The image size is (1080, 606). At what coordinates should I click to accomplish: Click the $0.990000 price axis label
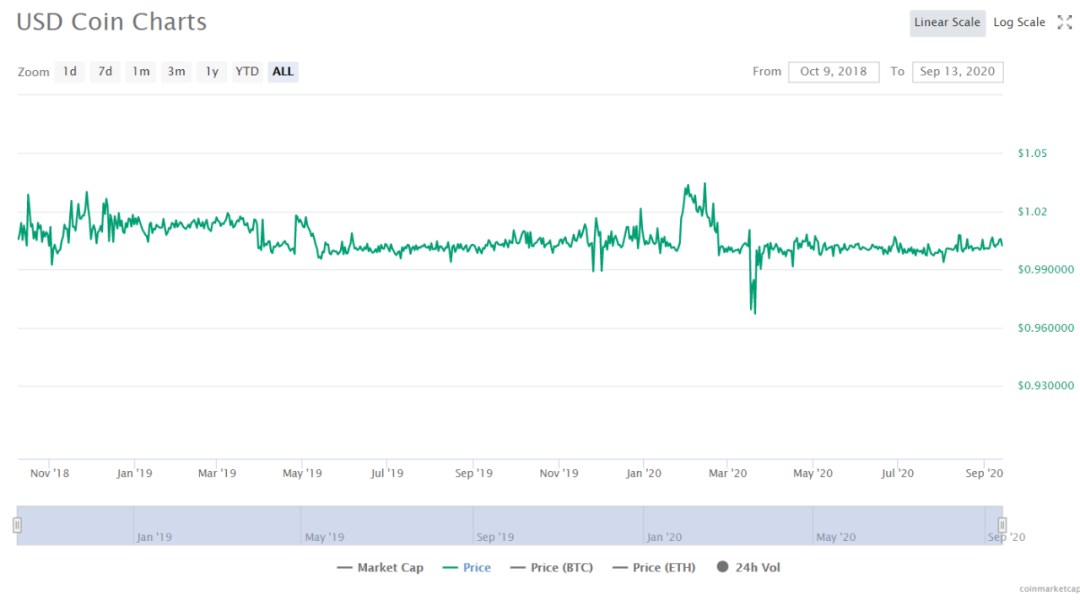(1046, 270)
